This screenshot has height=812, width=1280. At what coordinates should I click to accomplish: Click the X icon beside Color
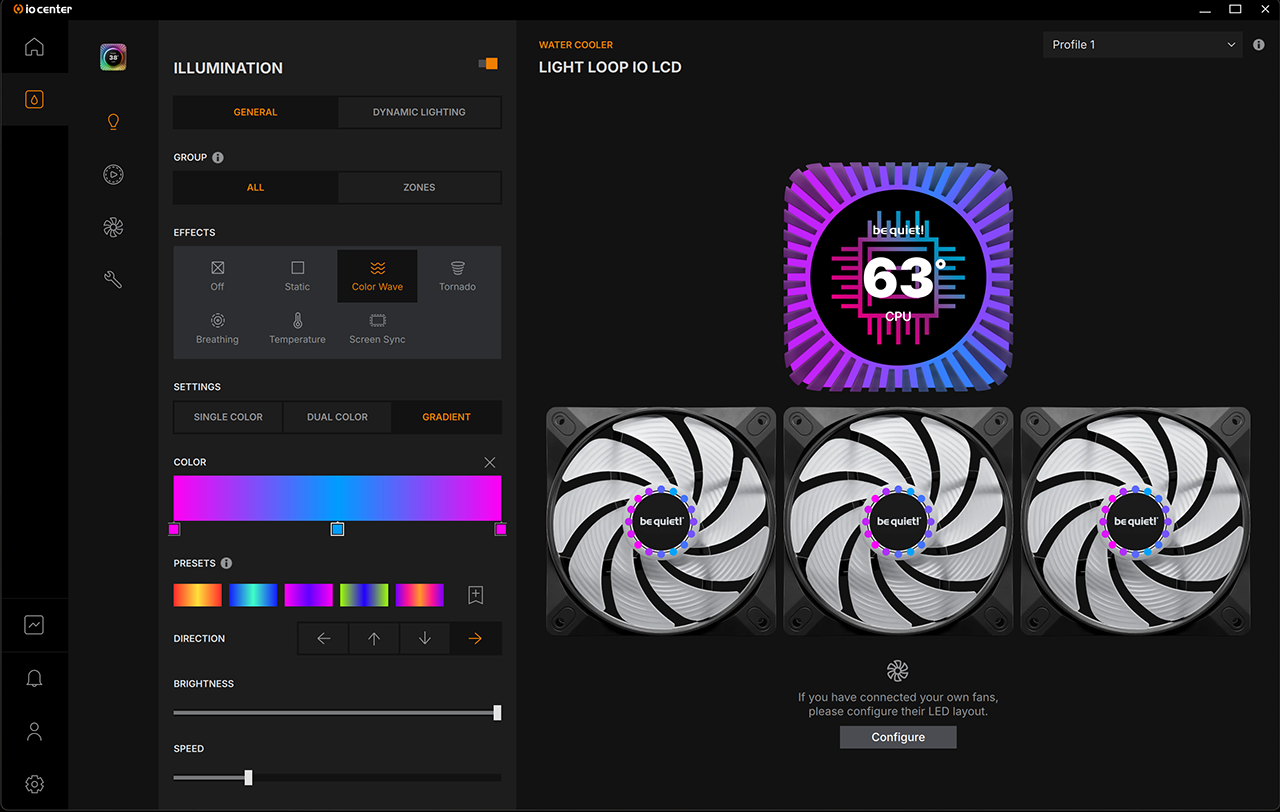pos(489,462)
